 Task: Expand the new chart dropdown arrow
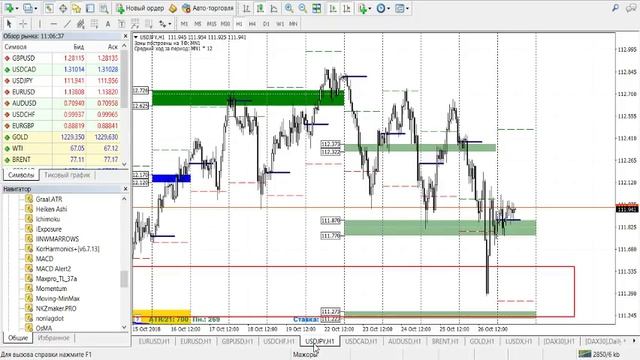pos(17,8)
